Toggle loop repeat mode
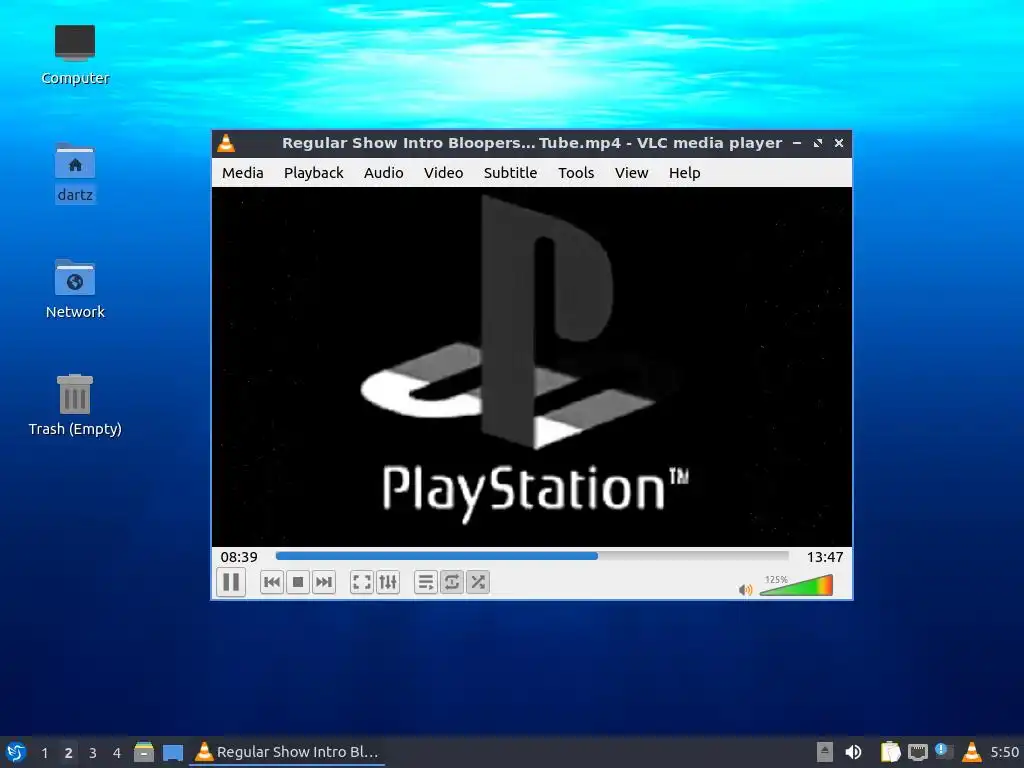Screen dimensions: 1024x768 (452, 582)
